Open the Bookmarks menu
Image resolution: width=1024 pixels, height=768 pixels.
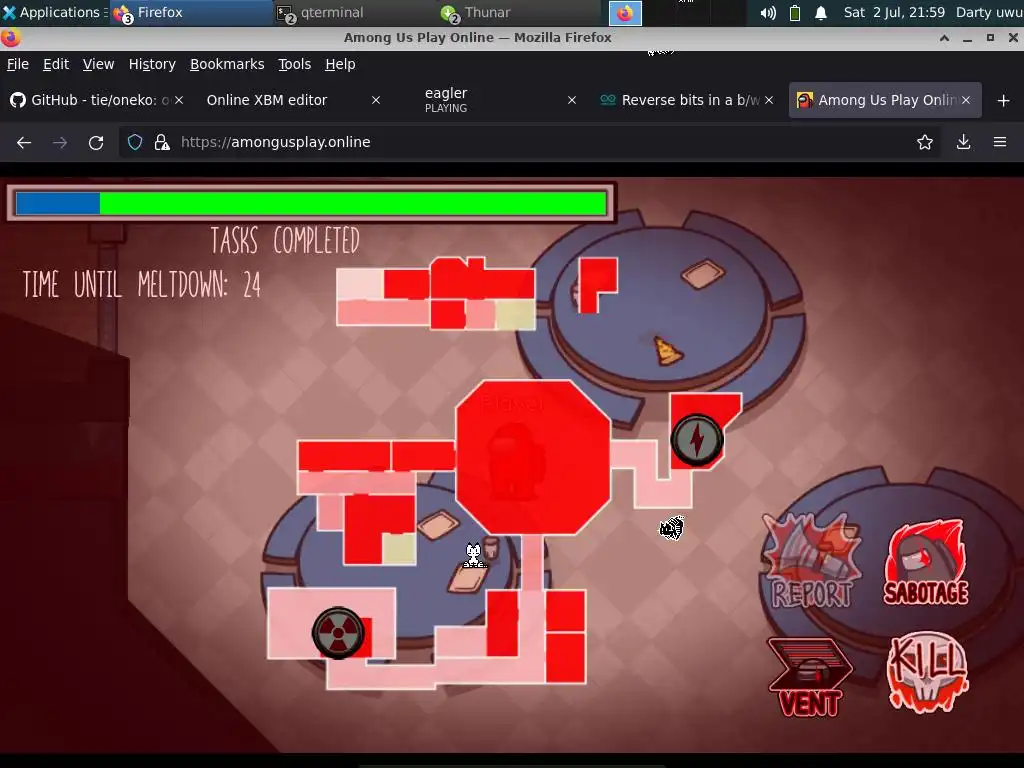(227, 64)
